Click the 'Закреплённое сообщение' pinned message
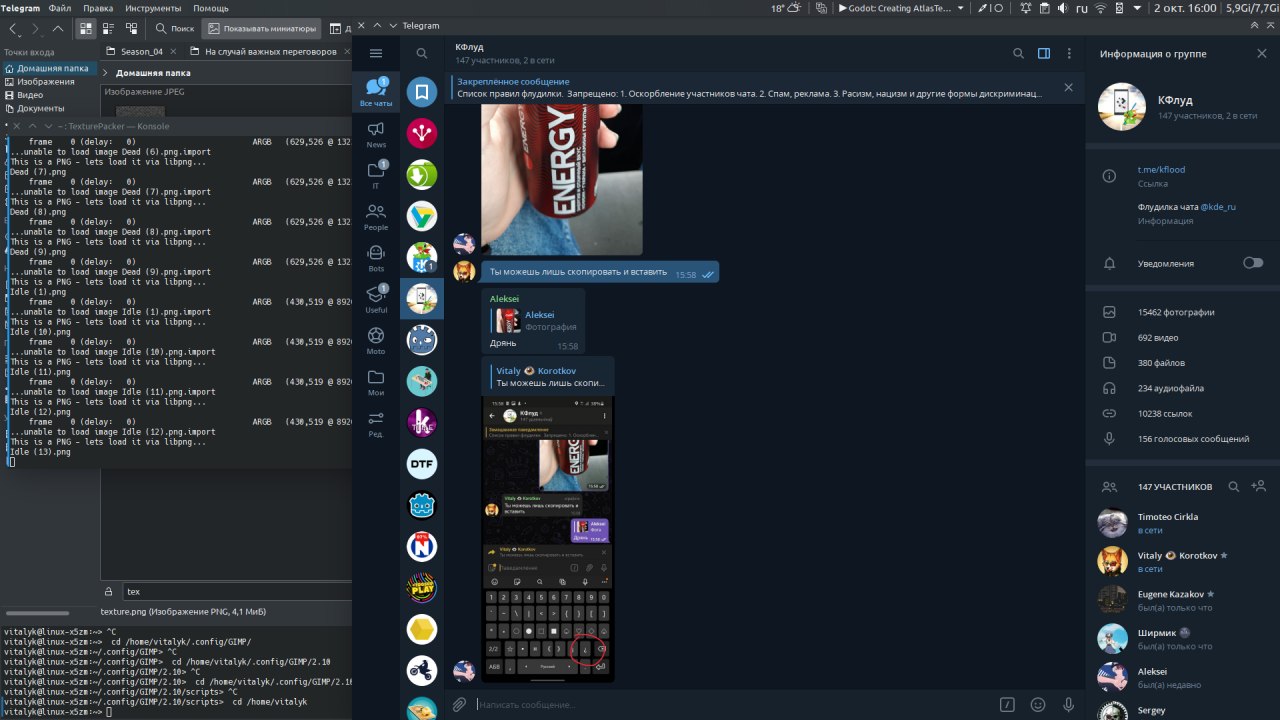This screenshot has width=1280, height=720. (749, 87)
